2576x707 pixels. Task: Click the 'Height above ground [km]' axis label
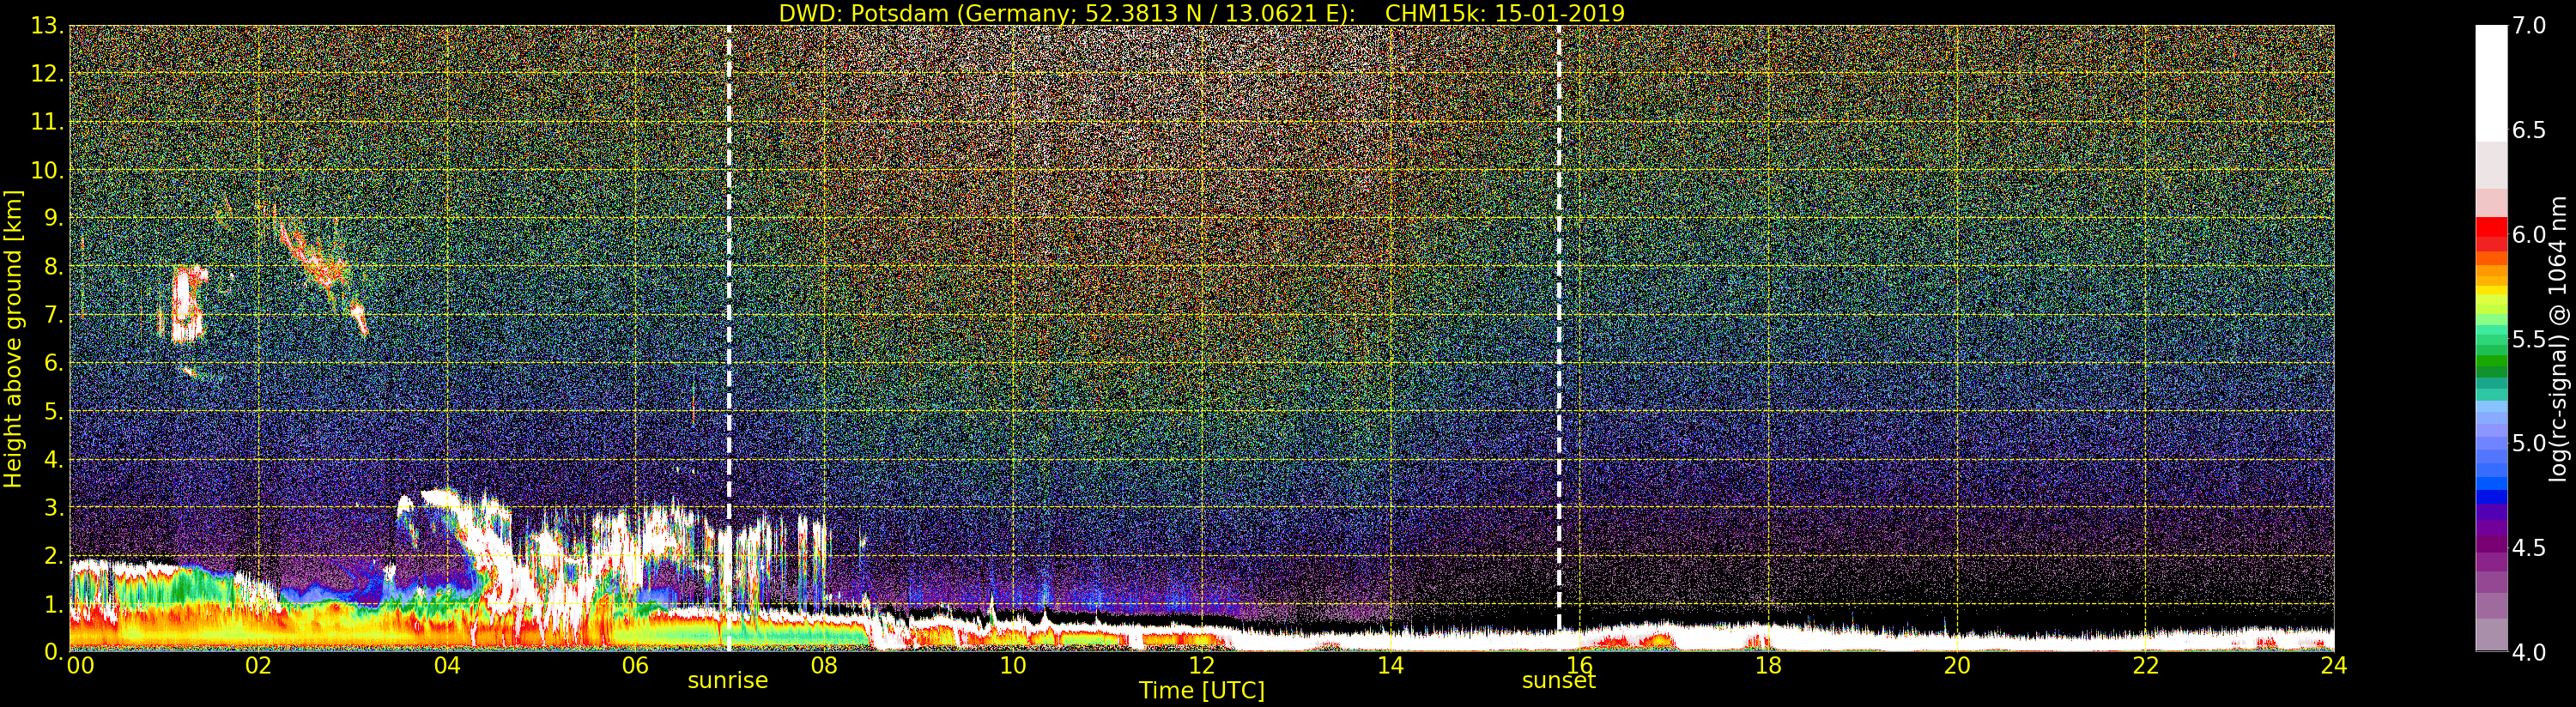click(x=13, y=339)
